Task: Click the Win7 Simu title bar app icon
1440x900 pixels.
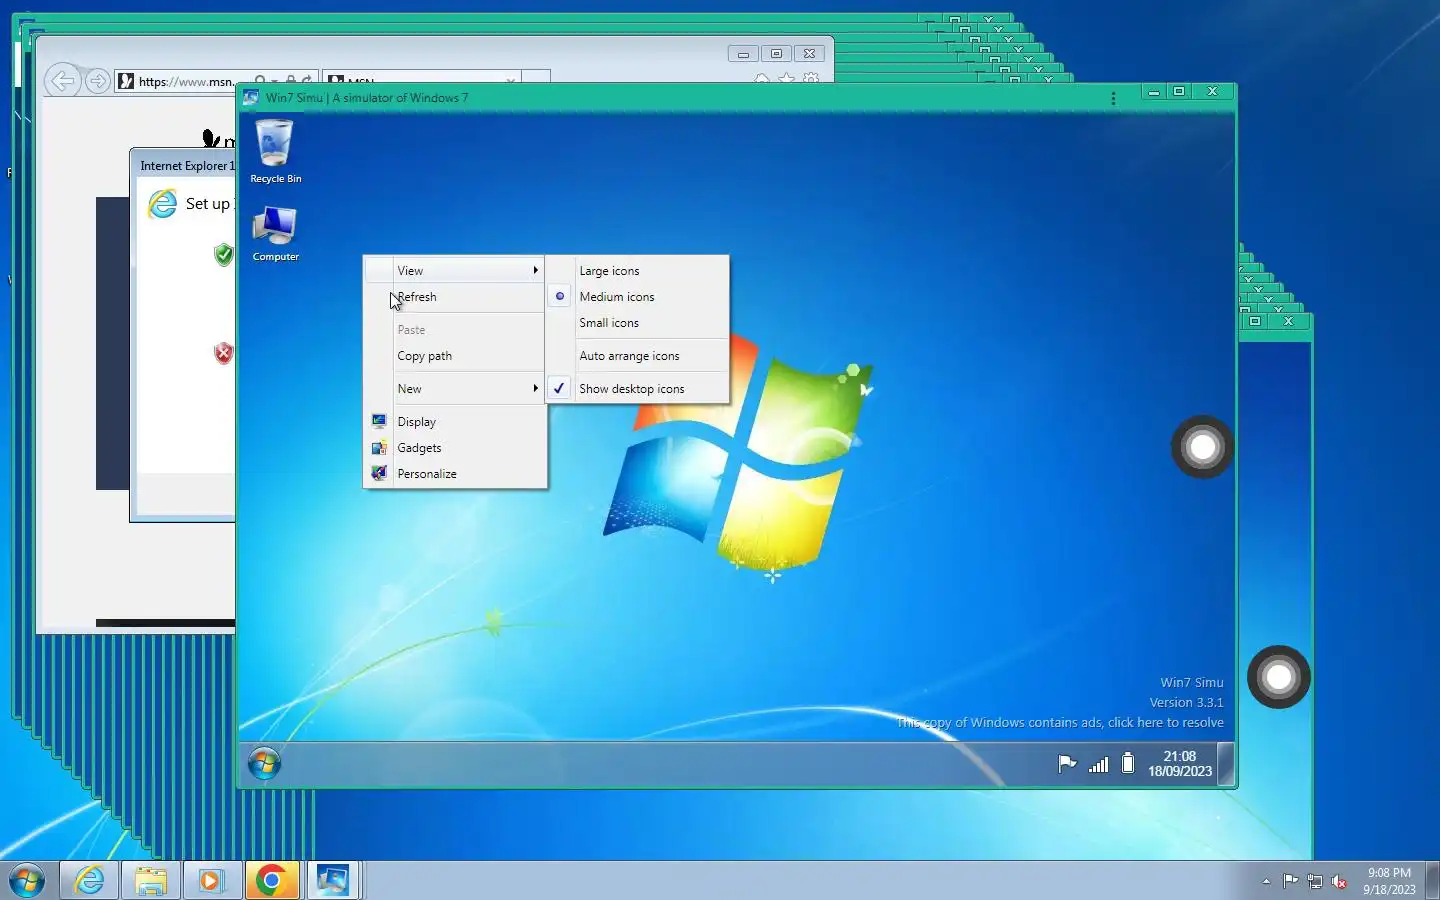Action: point(251,97)
